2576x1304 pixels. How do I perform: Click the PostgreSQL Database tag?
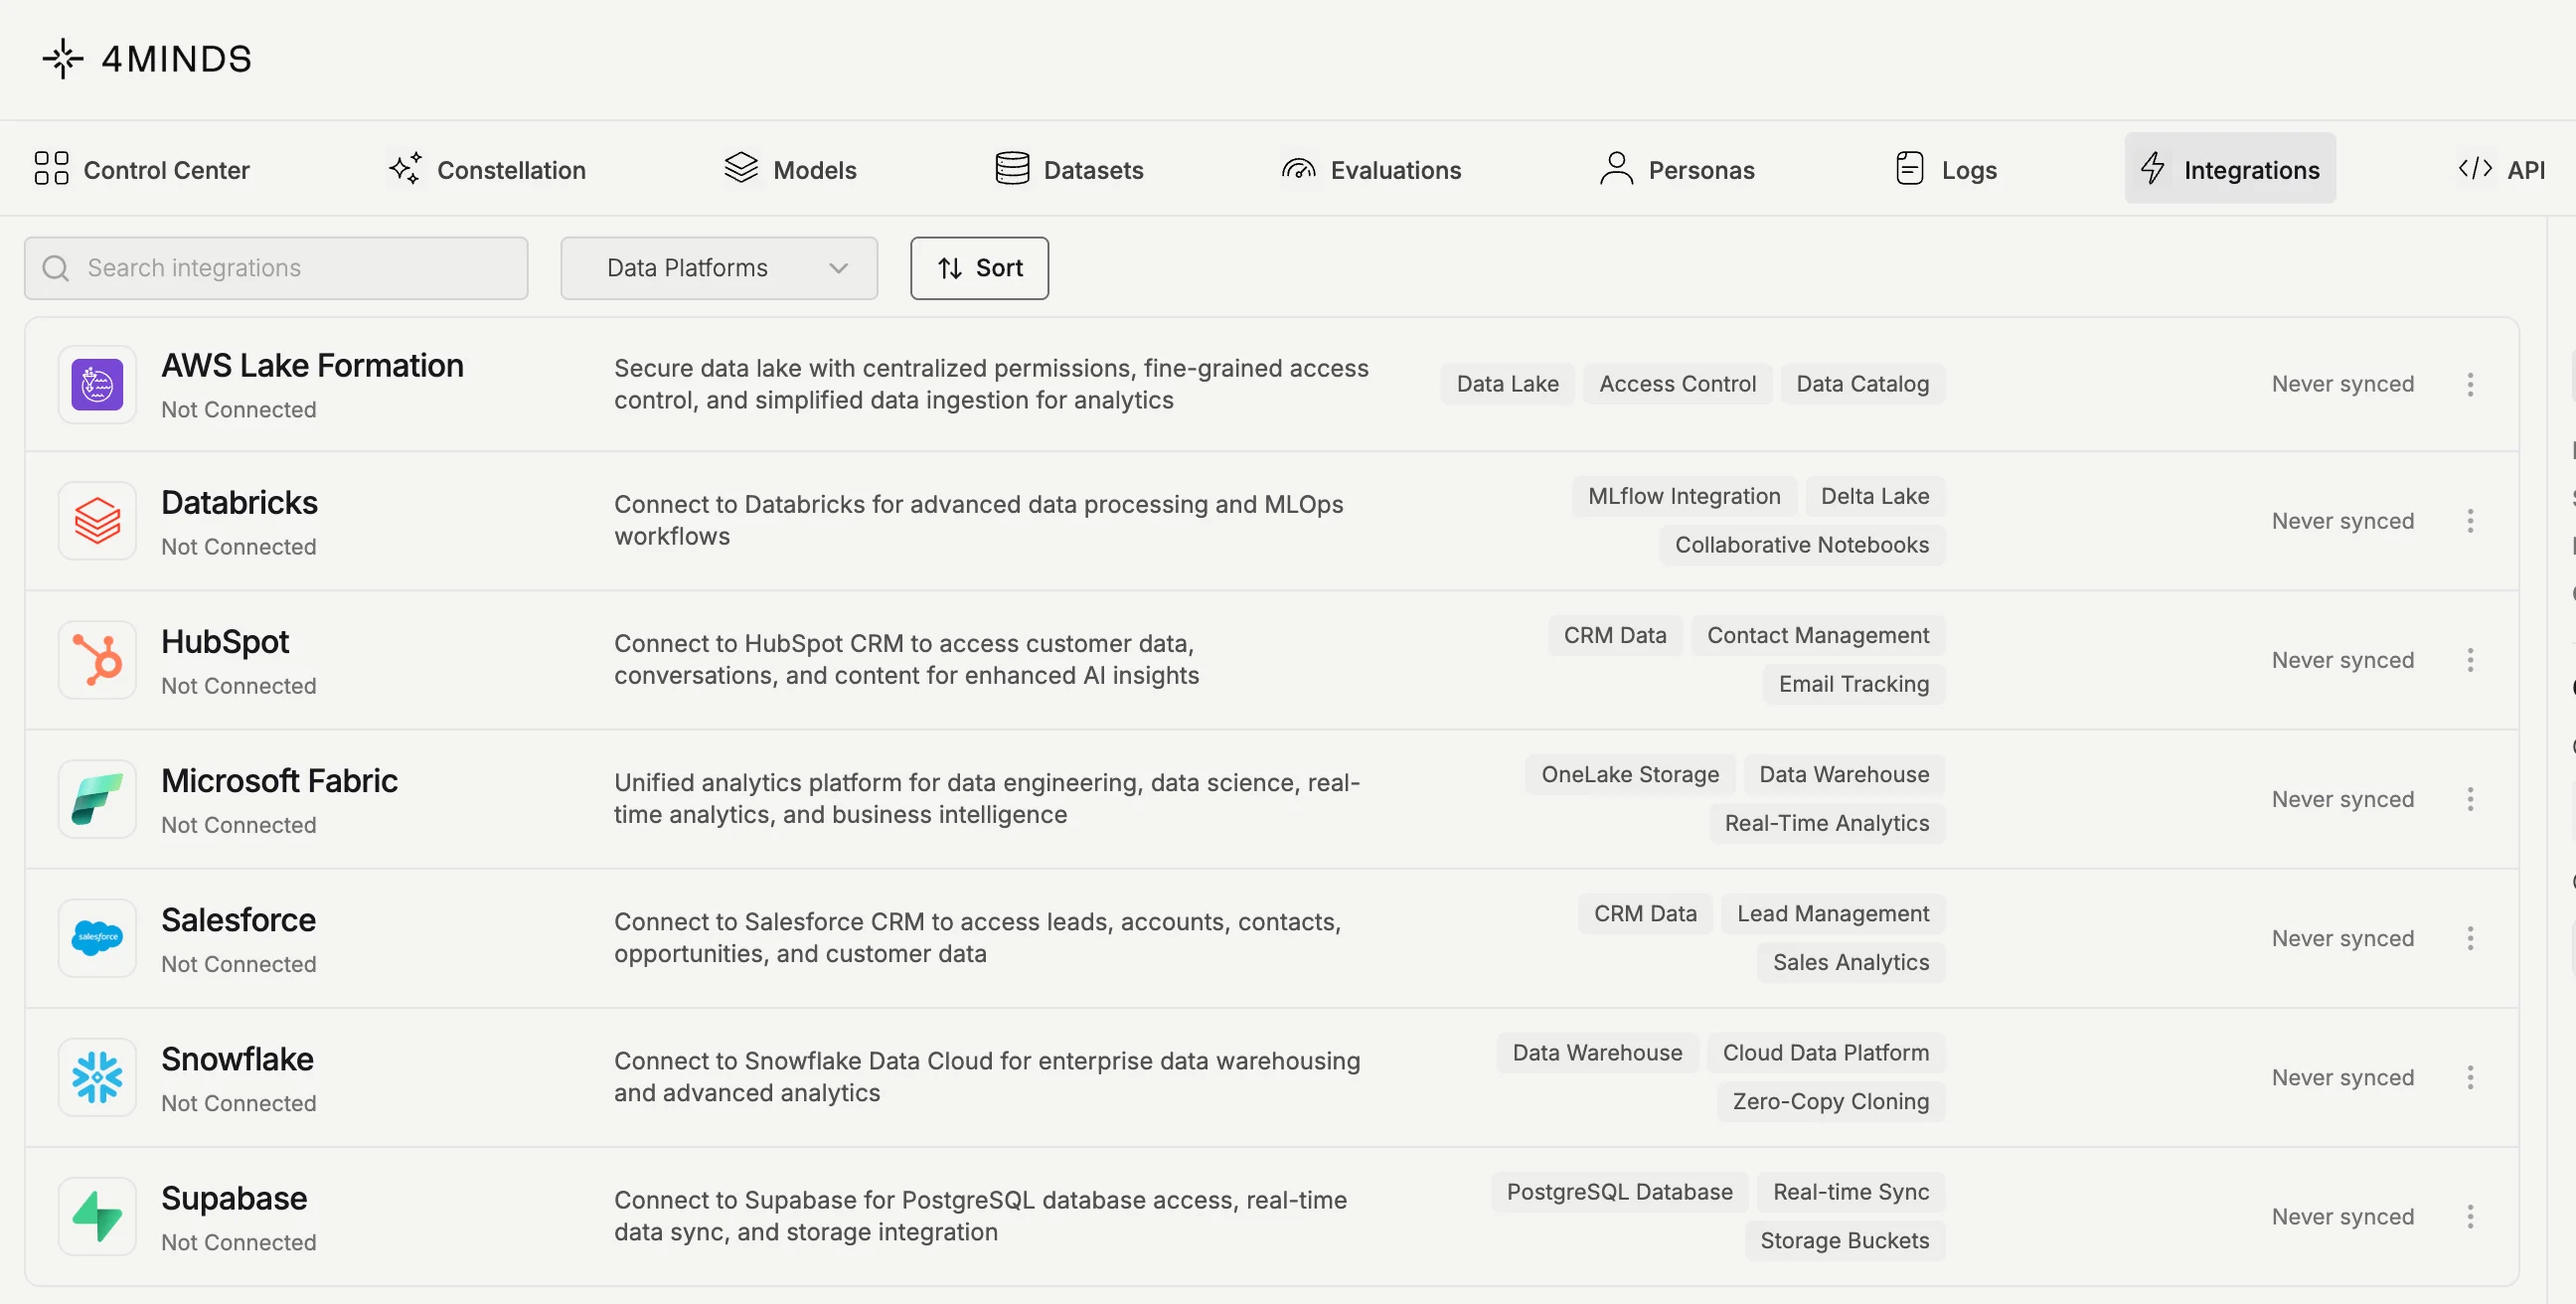point(1620,1191)
